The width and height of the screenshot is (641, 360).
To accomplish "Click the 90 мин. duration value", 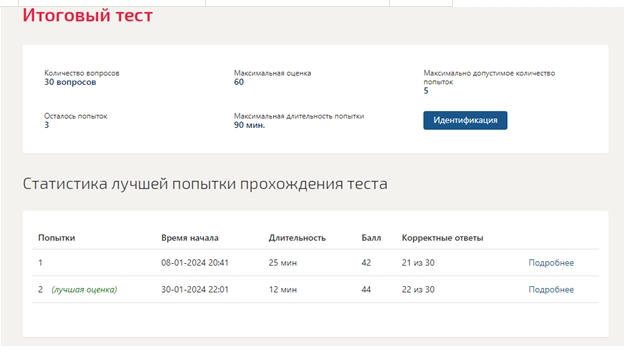I will [249, 125].
